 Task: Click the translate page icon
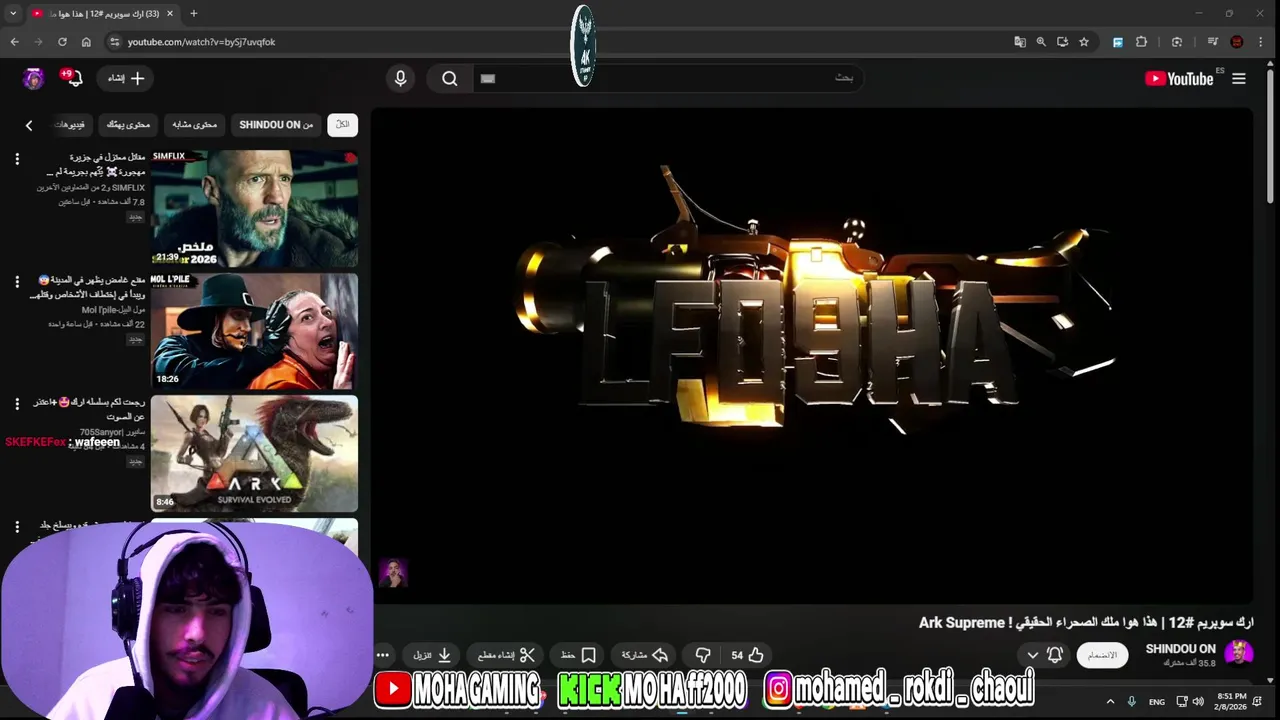(1020, 42)
